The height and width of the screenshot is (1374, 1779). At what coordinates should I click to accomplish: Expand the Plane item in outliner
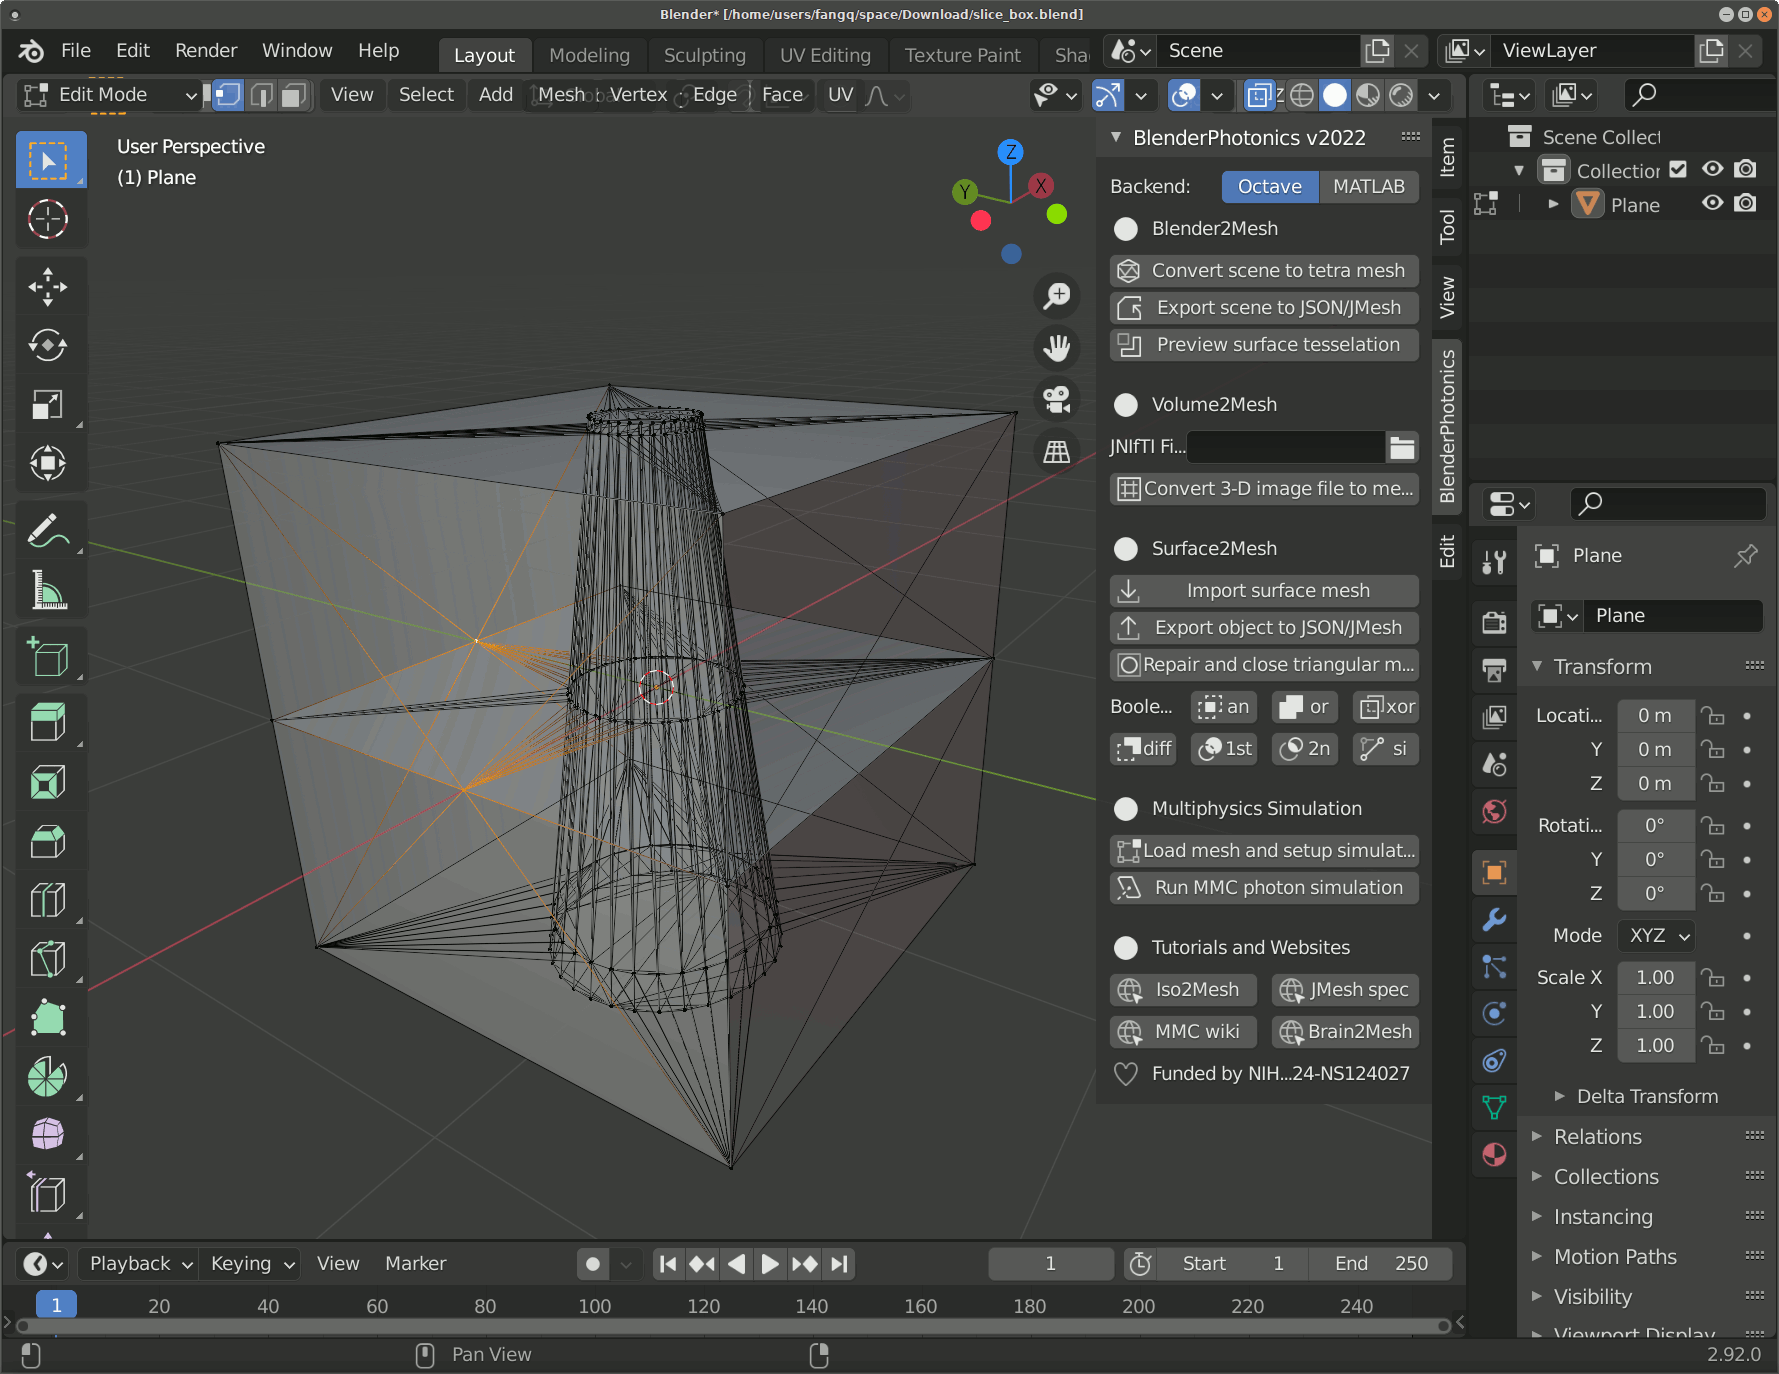pyautogui.click(x=1554, y=204)
